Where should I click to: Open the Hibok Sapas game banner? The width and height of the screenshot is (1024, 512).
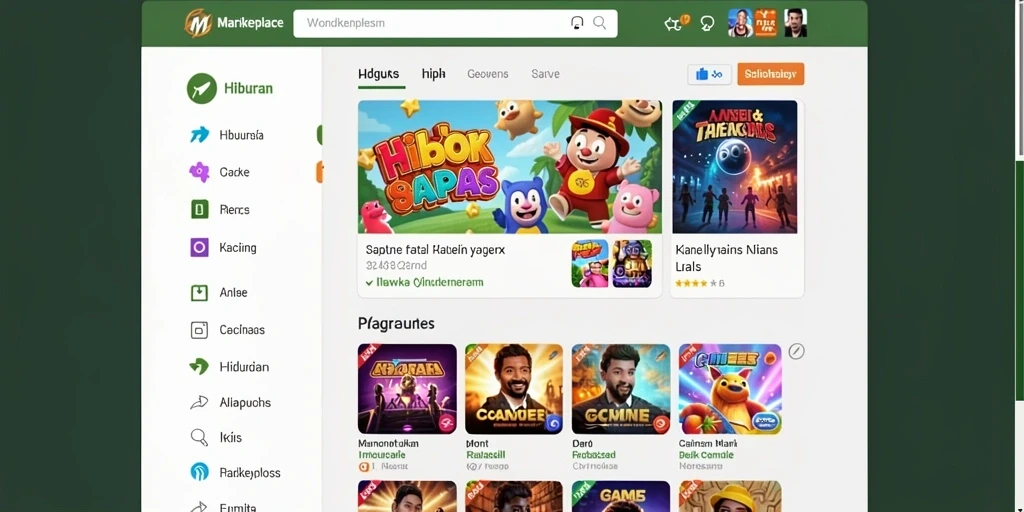click(509, 167)
